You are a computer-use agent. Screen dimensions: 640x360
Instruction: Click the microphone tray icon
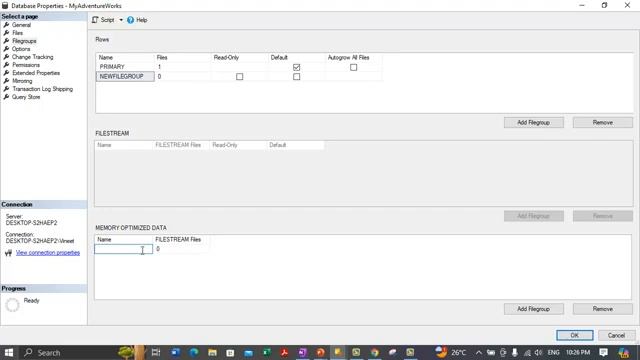pos(515,352)
